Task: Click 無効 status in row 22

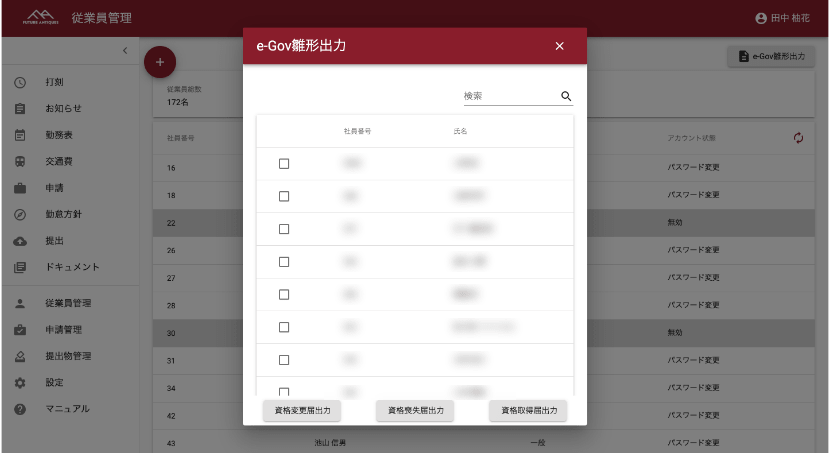Action: (674, 223)
